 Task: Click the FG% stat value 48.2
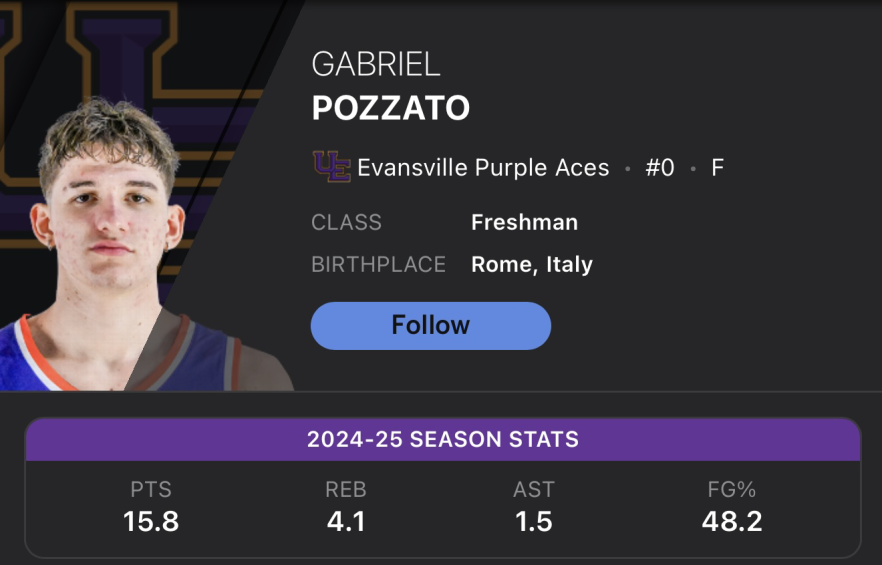[x=732, y=522]
